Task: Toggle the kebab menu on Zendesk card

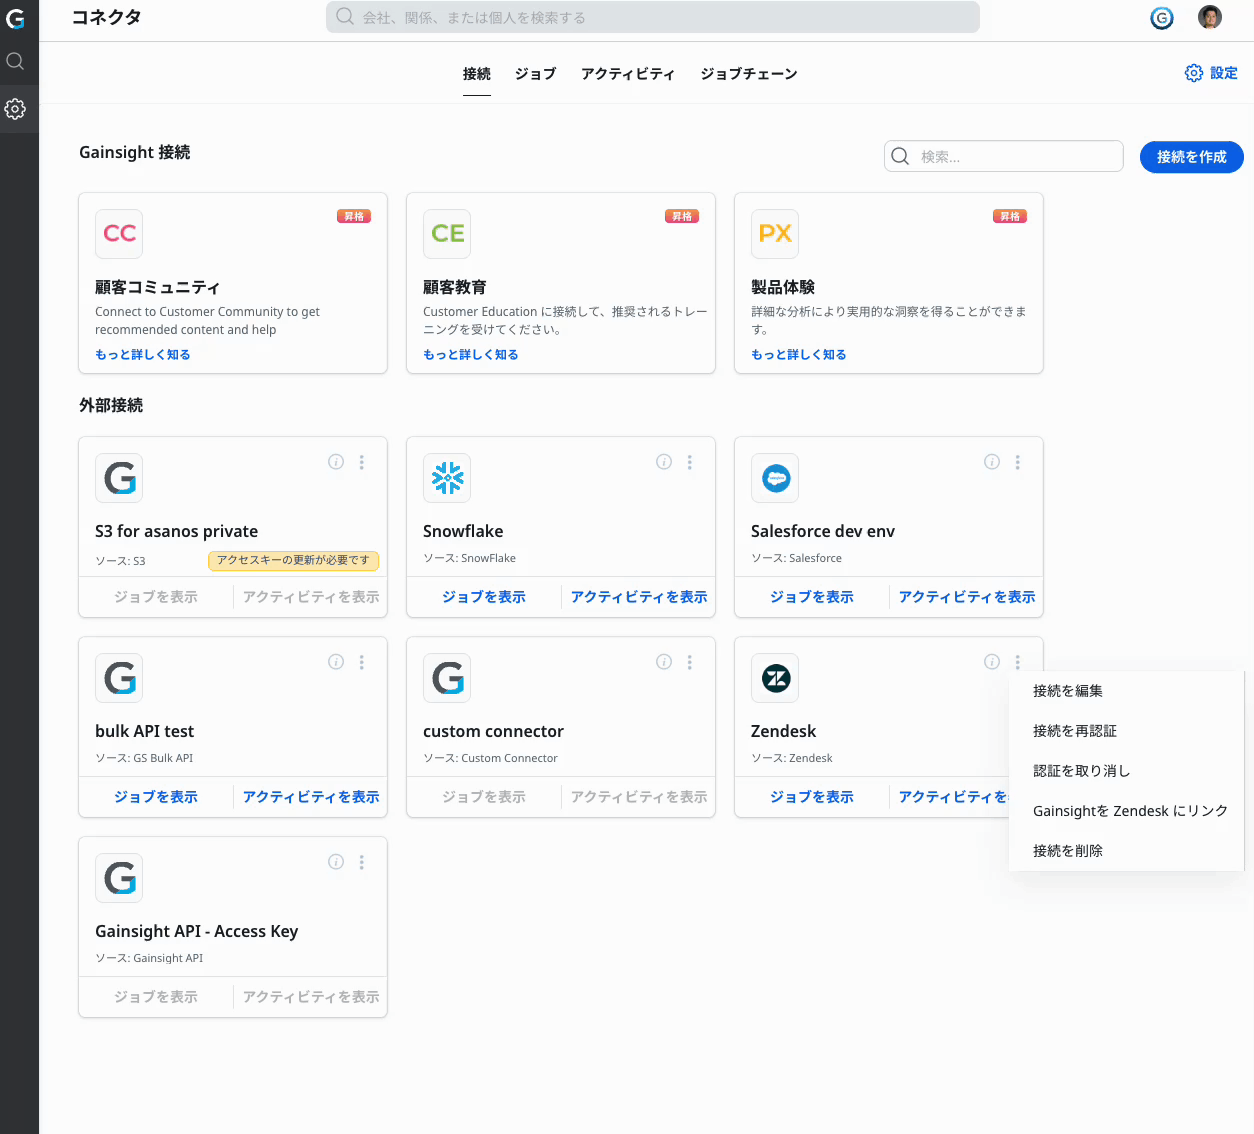Action: [1018, 662]
